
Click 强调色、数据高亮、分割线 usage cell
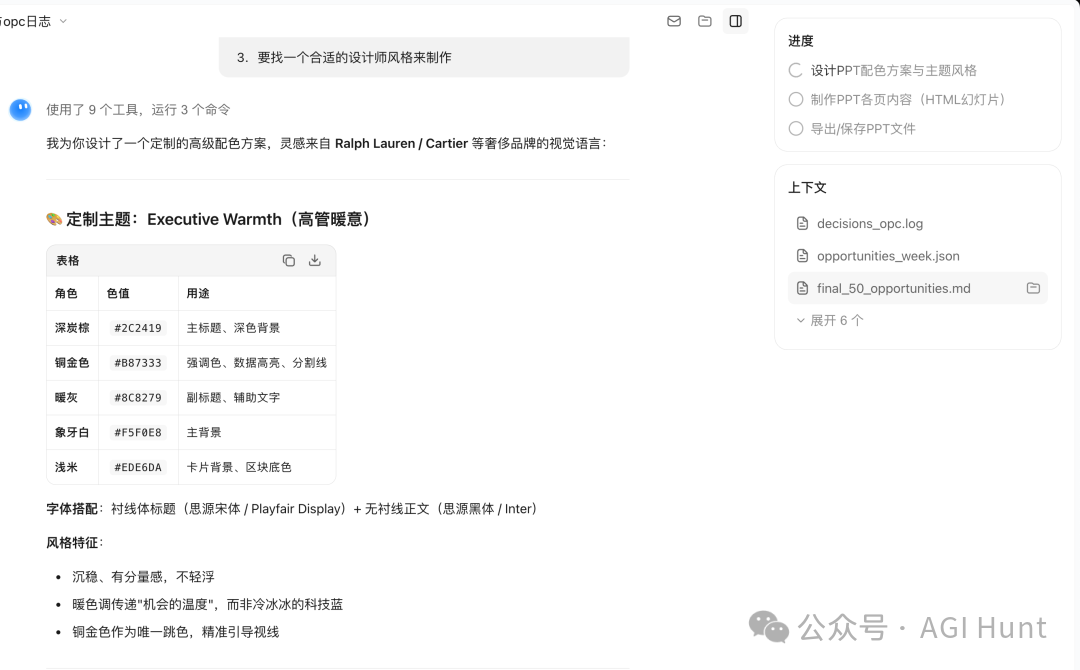(257, 363)
